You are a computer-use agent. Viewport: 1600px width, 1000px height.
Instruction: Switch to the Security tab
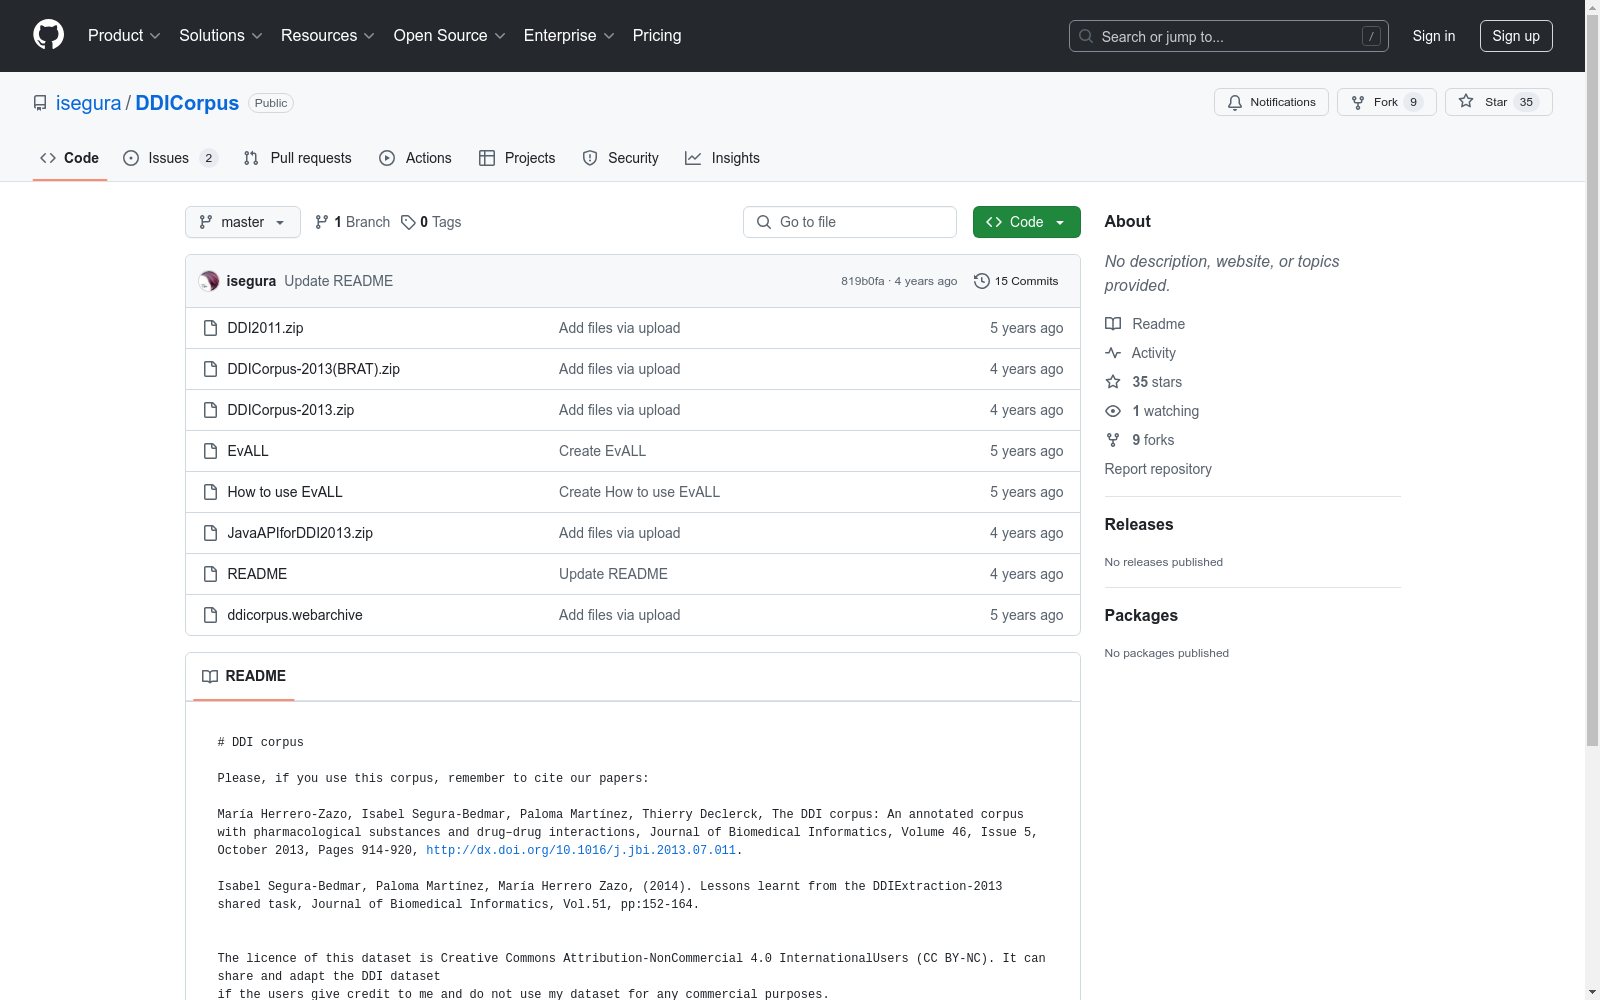pos(621,158)
